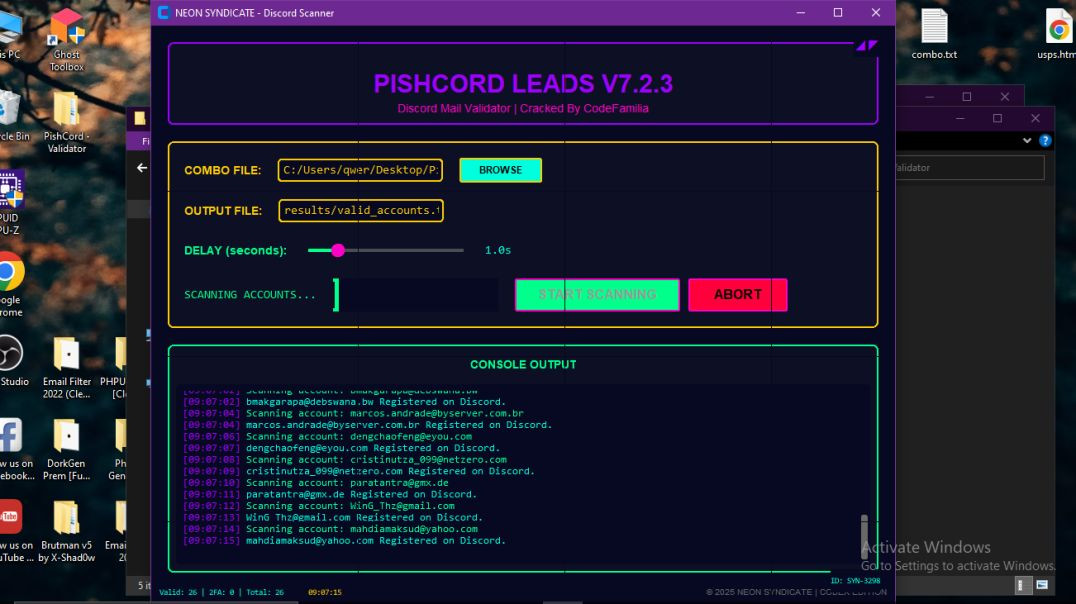Select the Email Filter 2022 folder icon
Screen dimensions: 1076x604
(67, 367)
